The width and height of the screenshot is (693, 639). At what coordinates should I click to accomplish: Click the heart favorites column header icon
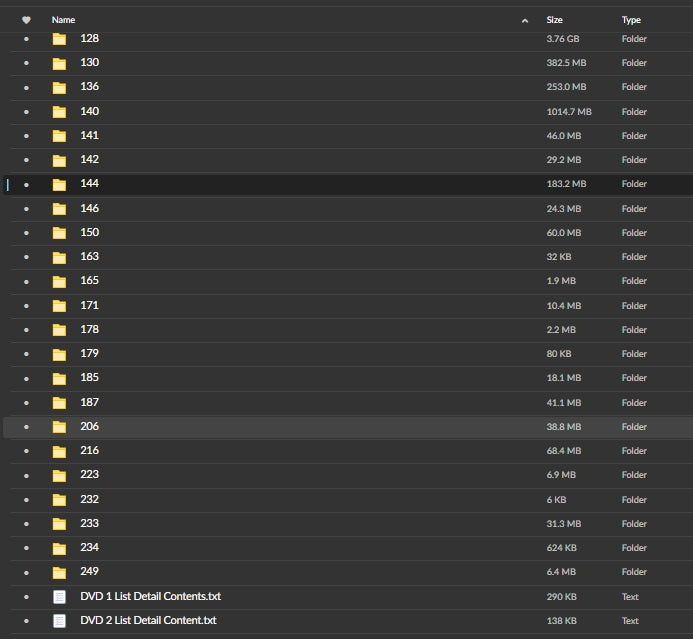tap(26, 20)
